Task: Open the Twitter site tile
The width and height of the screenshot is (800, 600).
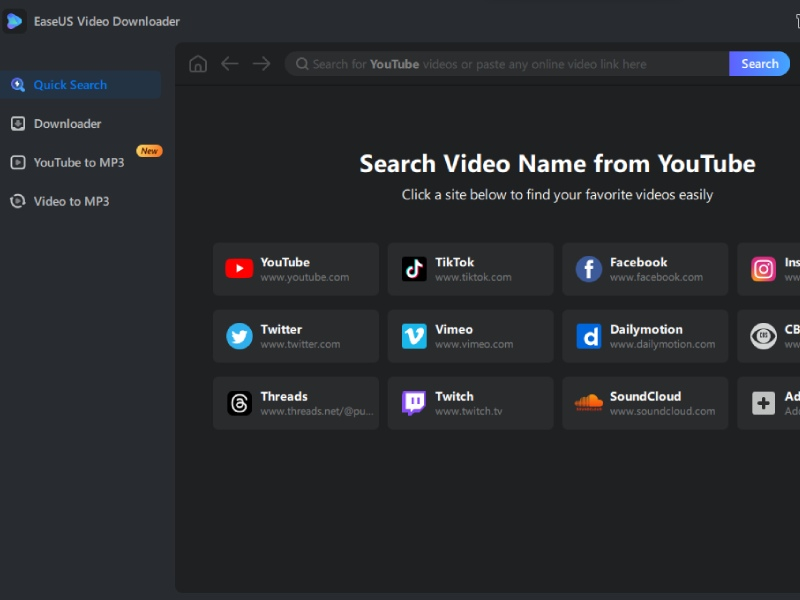Action: [296, 336]
